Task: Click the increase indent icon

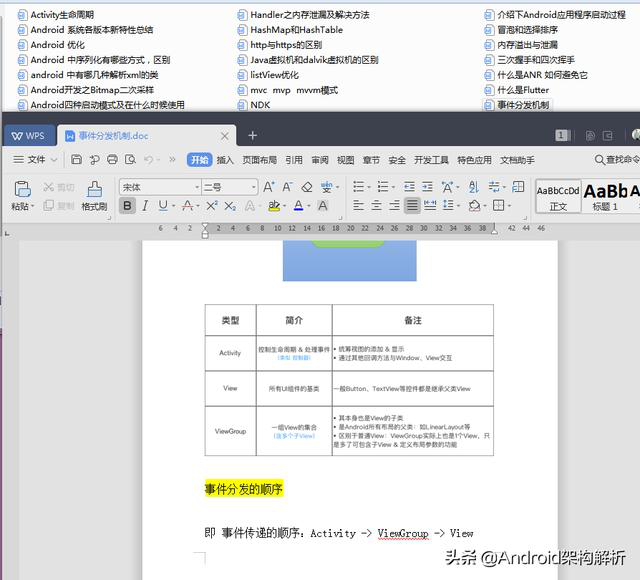Action: tap(427, 187)
